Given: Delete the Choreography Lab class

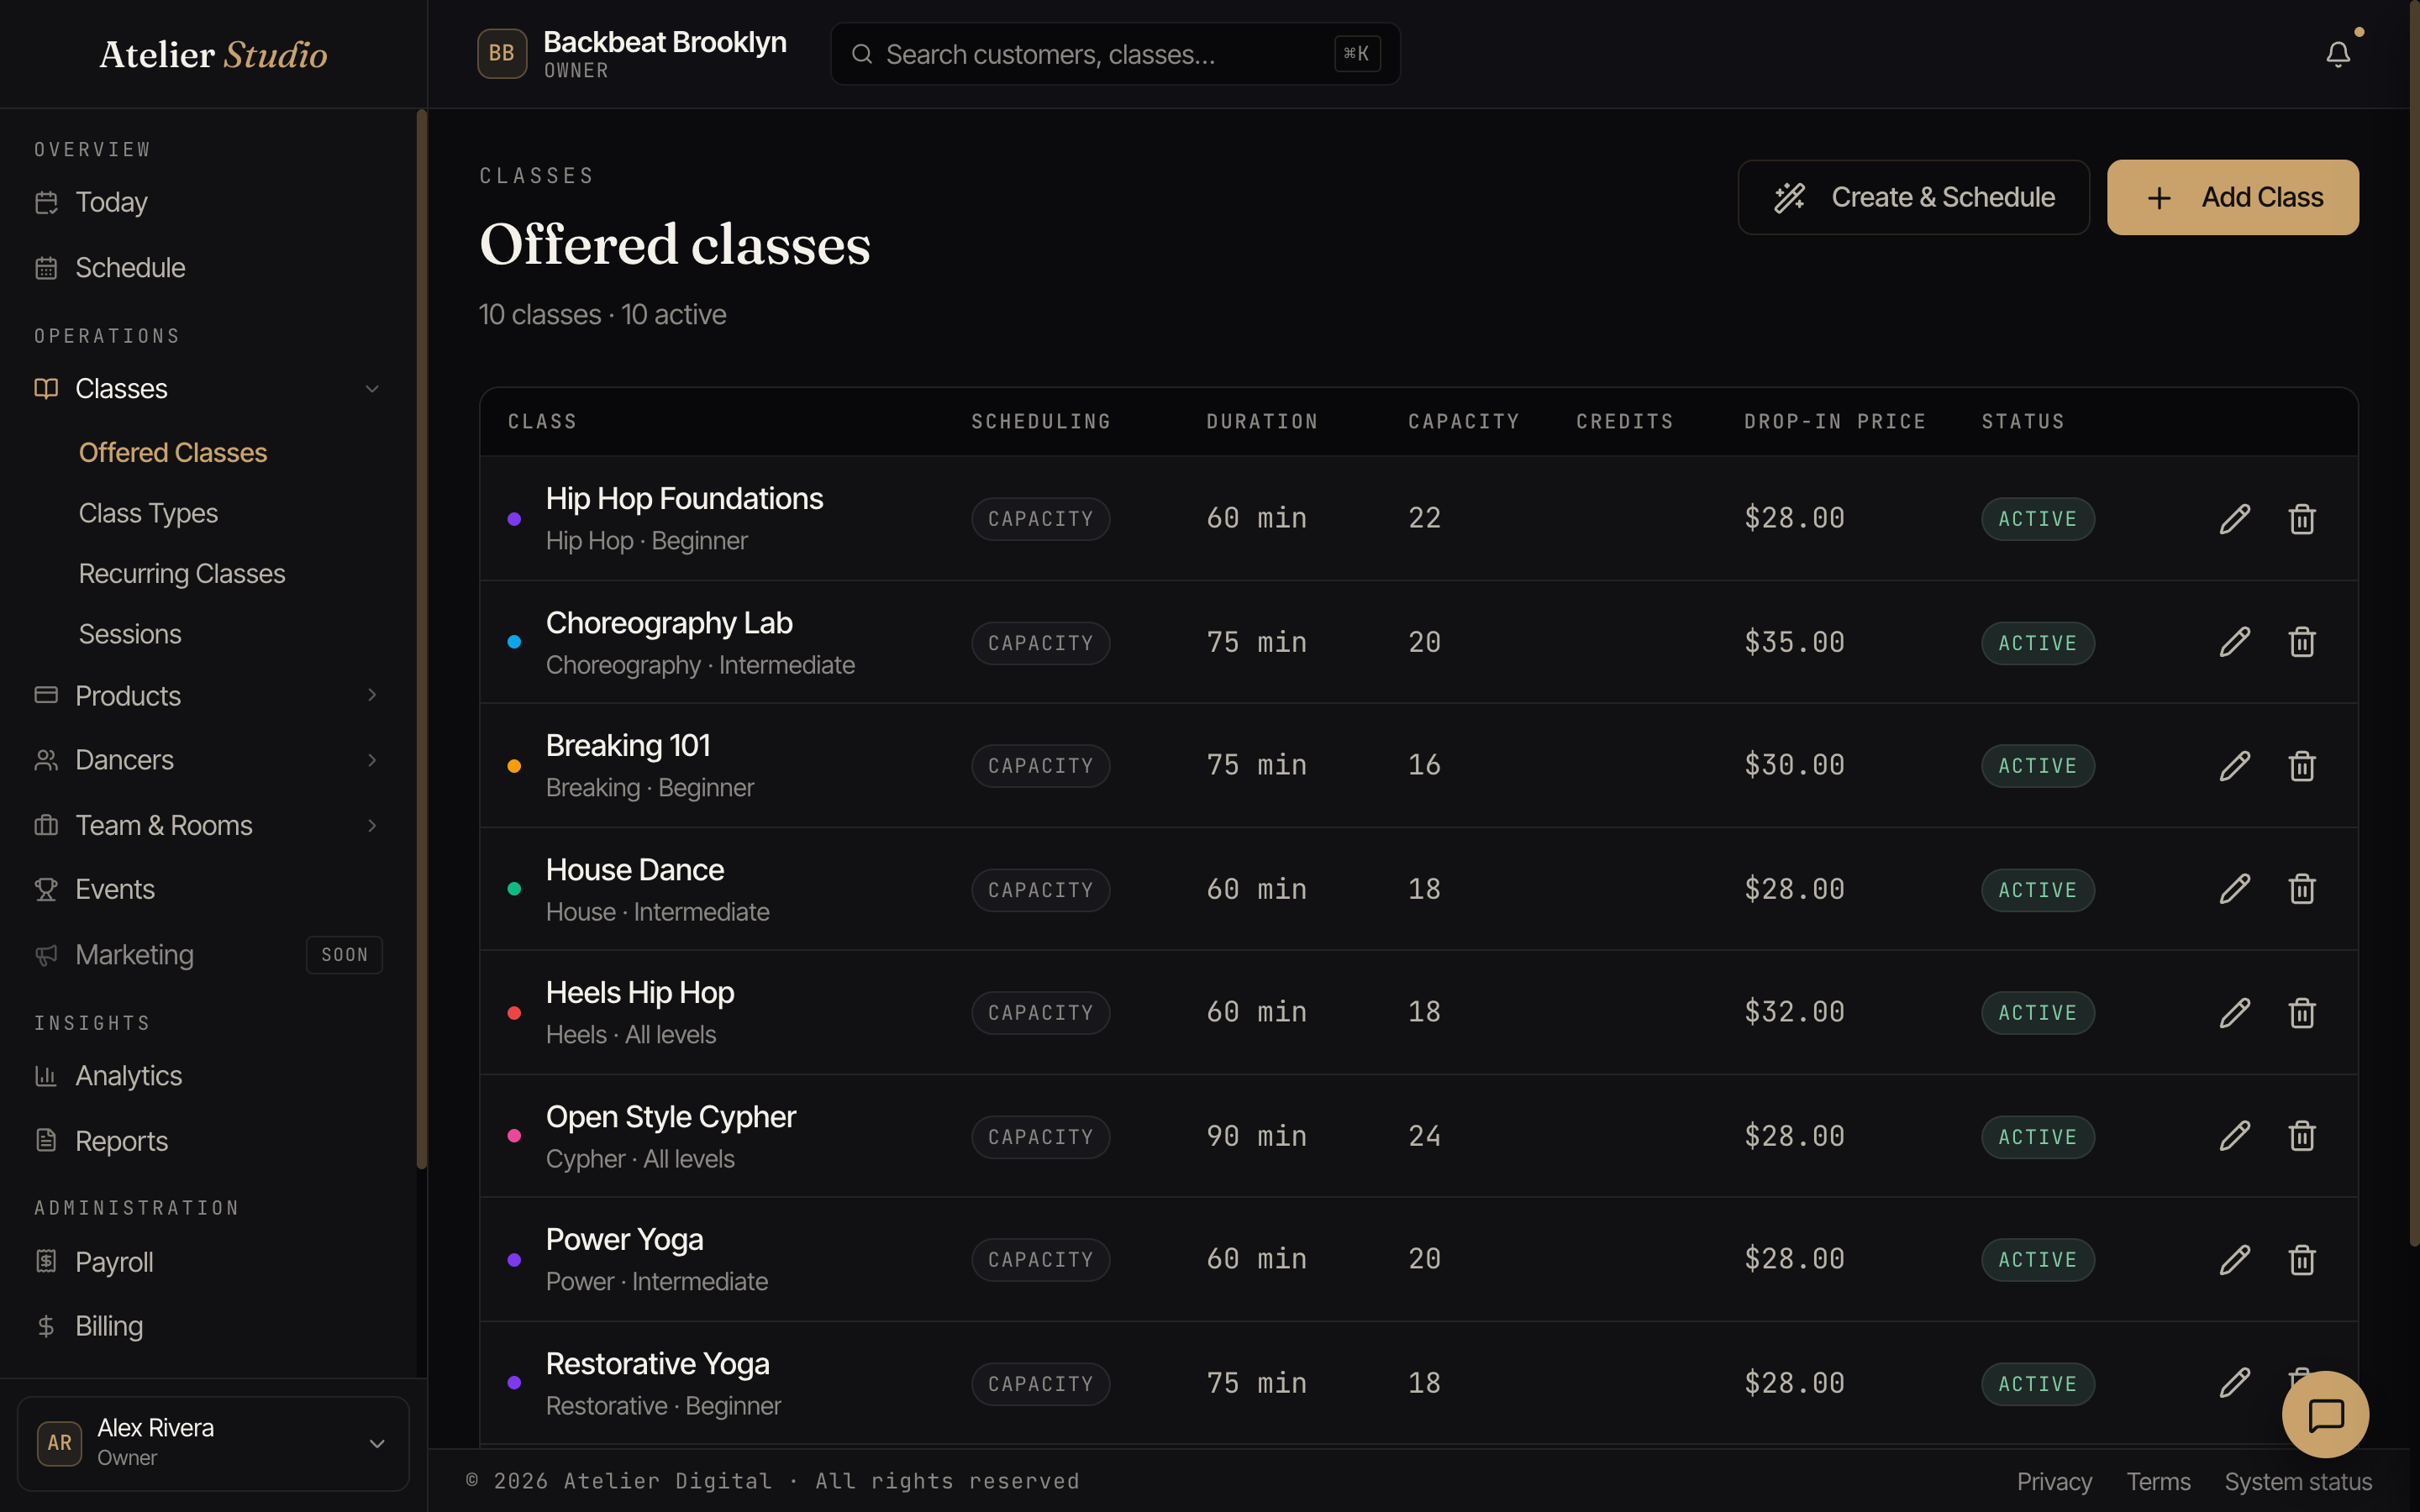Looking at the screenshot, I should pos(2302,642).
